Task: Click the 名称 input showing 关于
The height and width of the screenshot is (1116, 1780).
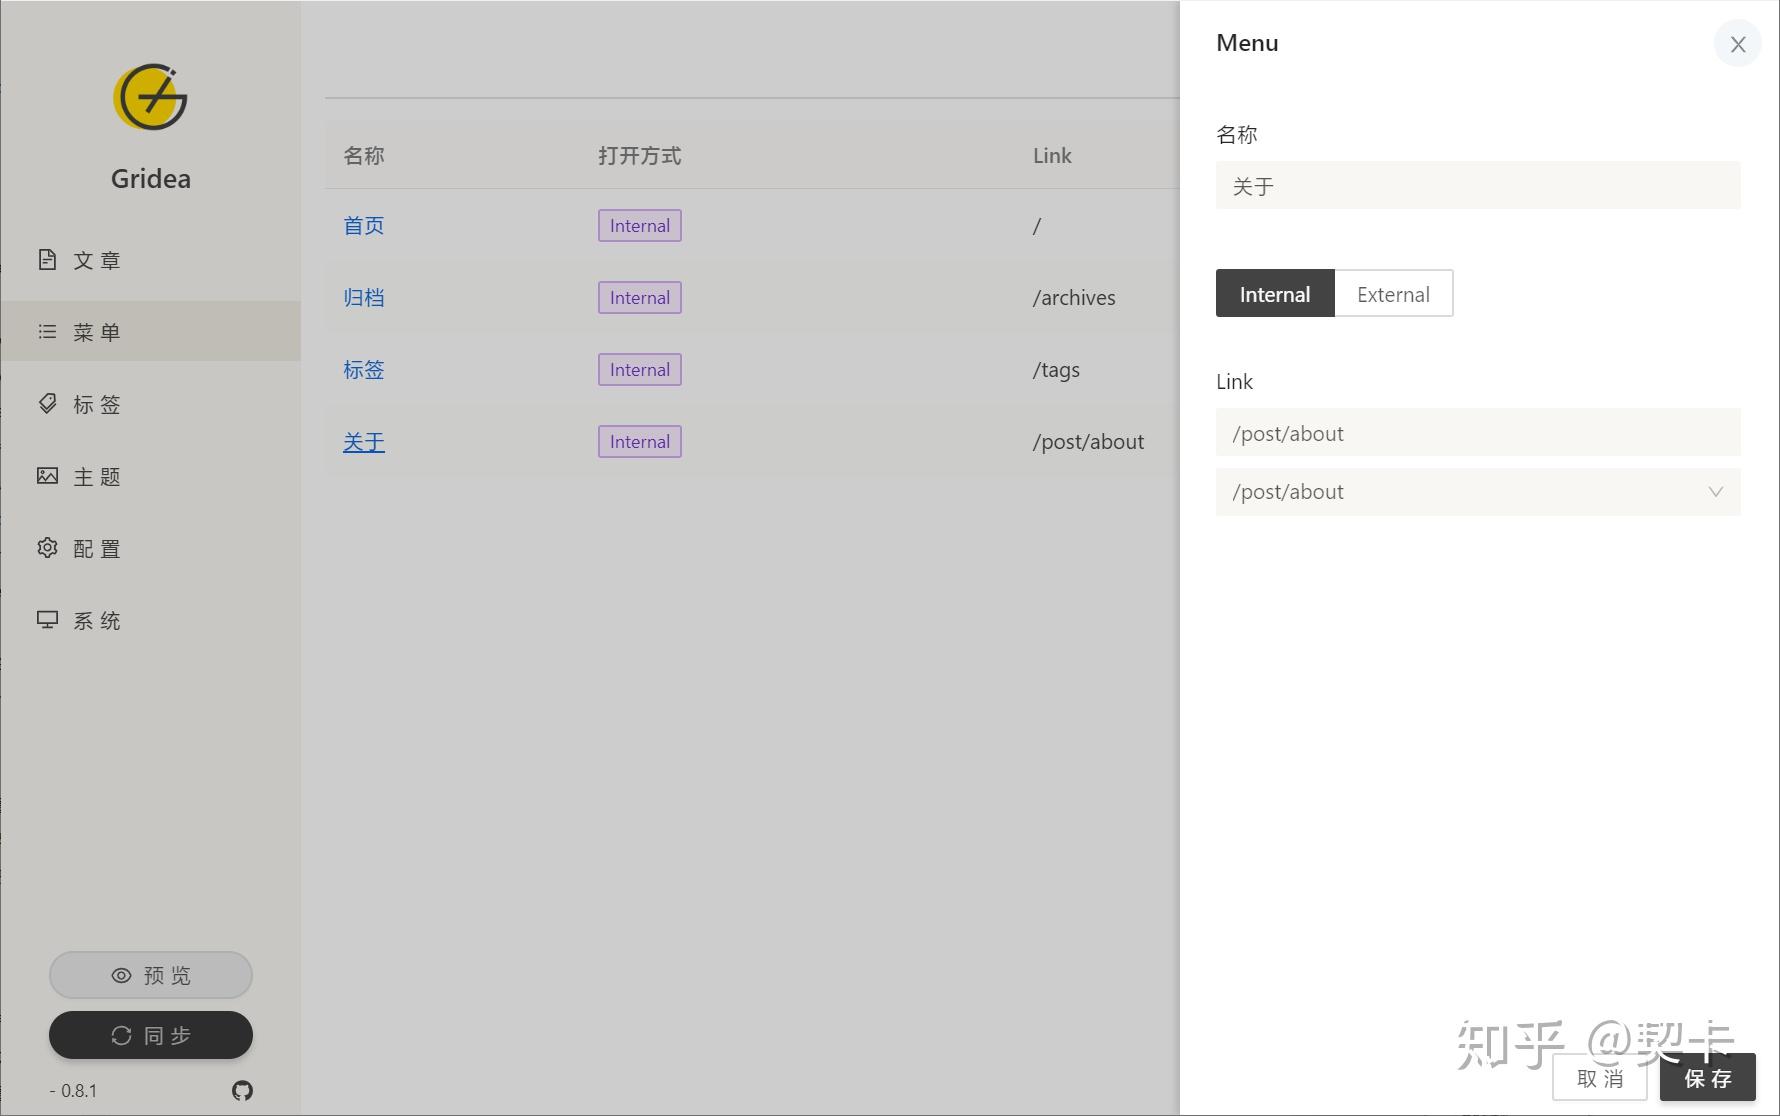Action: click(x=1478, y=185)
